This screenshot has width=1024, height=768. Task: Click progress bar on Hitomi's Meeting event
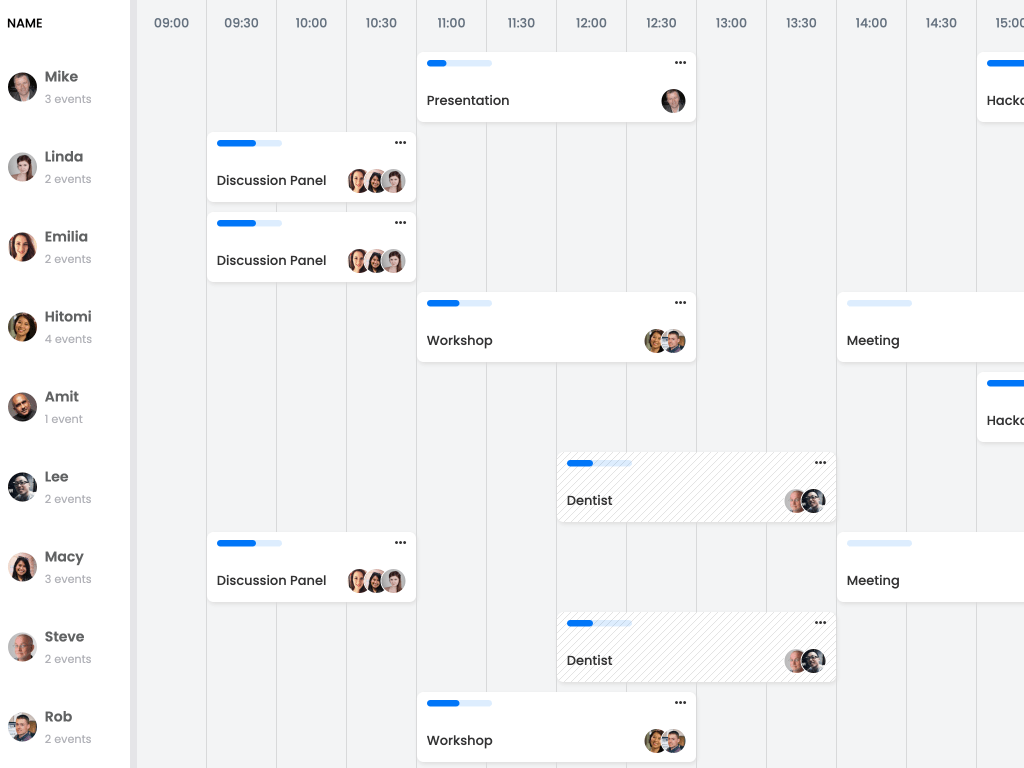879,303
